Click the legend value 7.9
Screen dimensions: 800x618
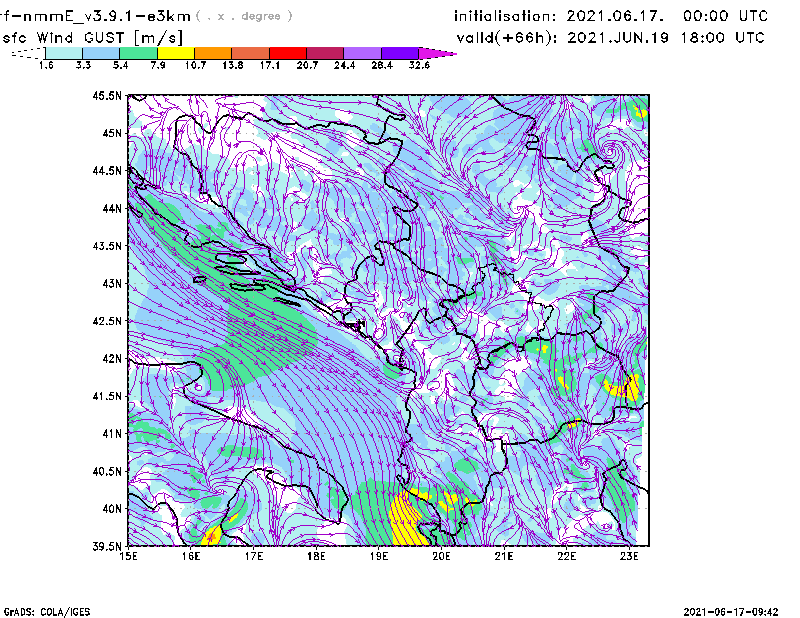click(x=158, y=65)
